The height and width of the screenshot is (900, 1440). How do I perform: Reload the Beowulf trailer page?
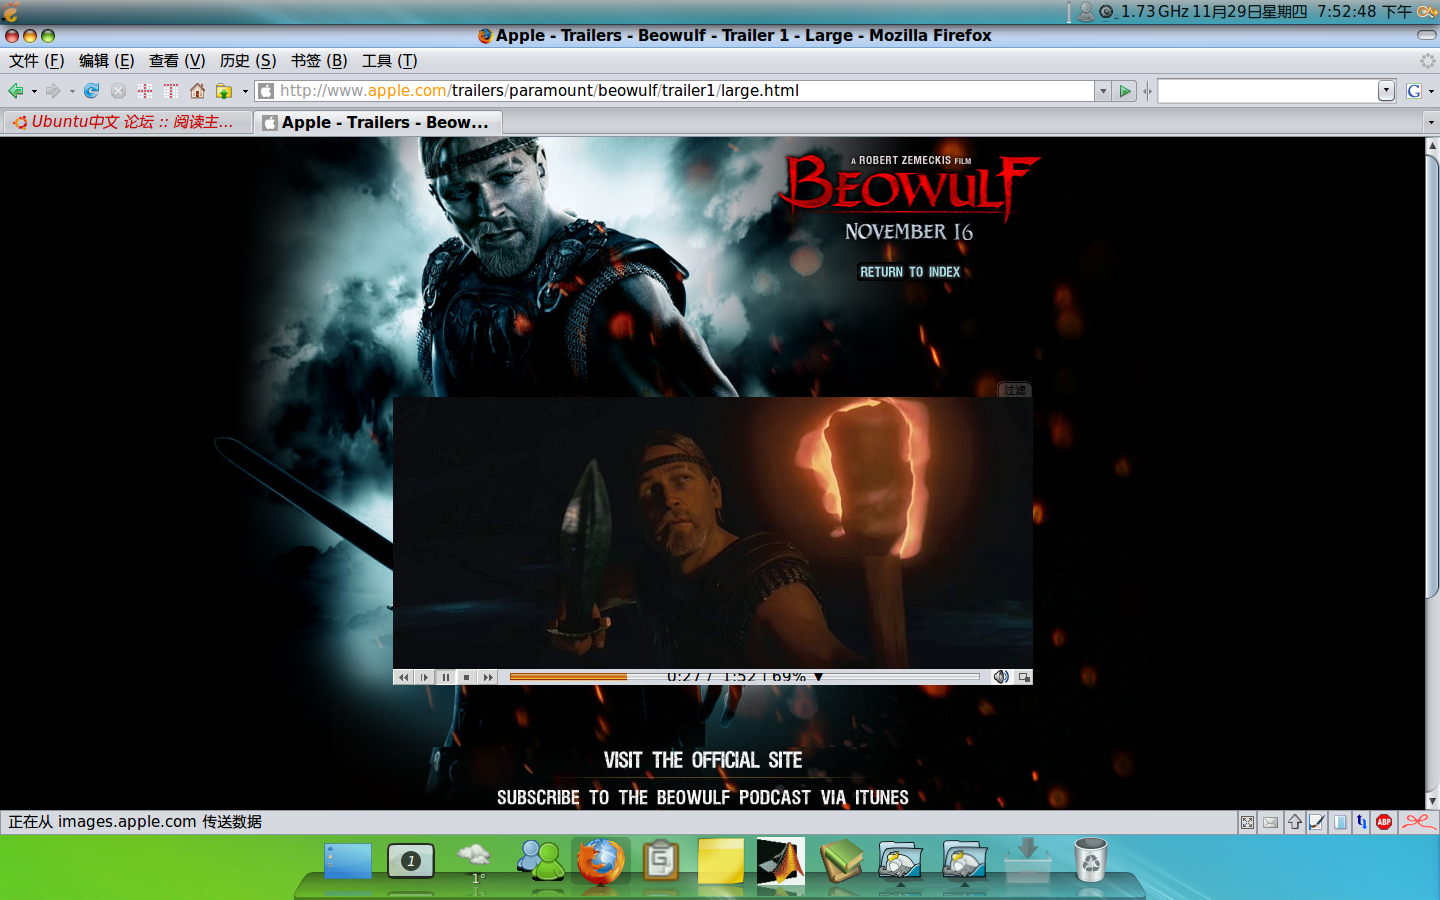91,91
